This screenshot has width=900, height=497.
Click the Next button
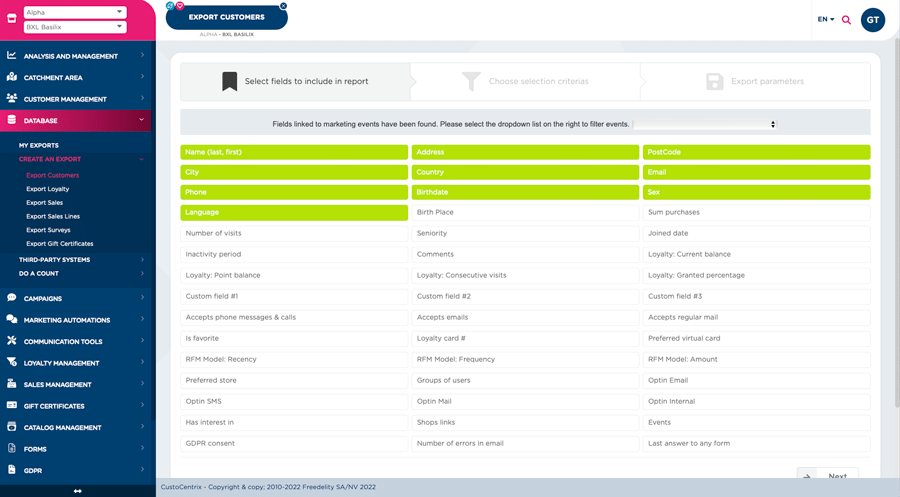(x=827, y=476)
